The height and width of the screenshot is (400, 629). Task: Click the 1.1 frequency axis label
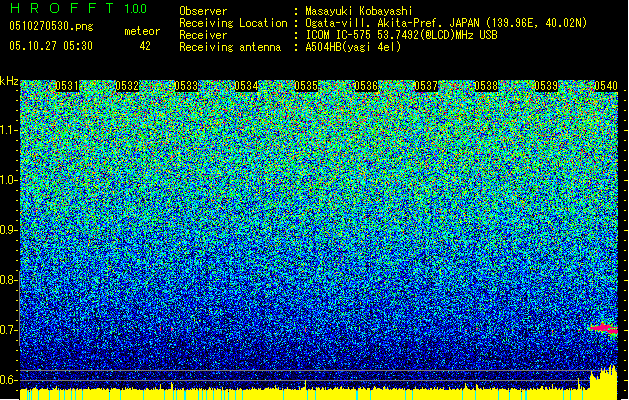(9, 130)
